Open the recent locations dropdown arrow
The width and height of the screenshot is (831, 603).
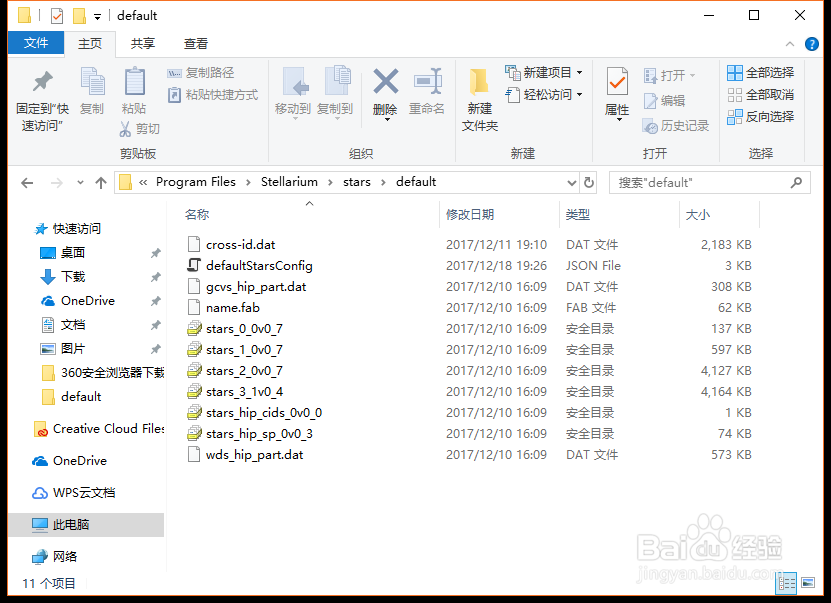[80, 183]
